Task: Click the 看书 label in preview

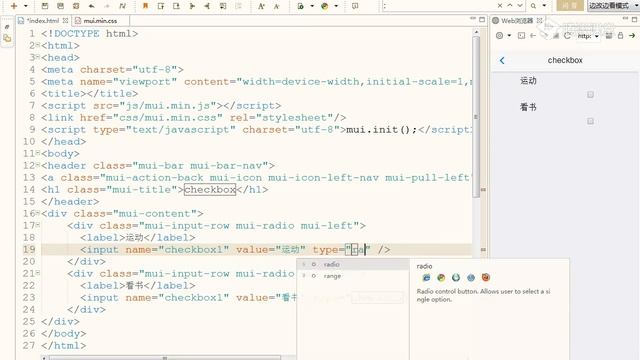Action: pyautogui.click(x=528, y=107)
